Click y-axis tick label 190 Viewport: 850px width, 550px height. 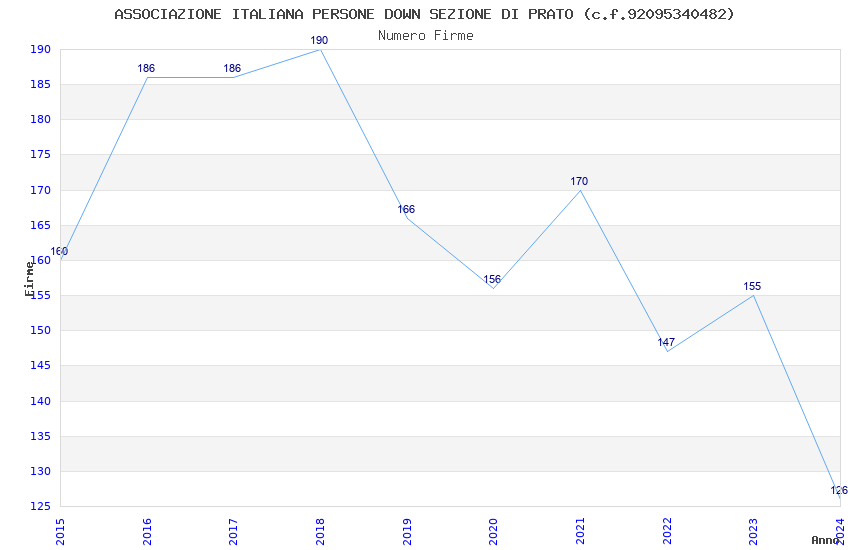click(40, 49)
